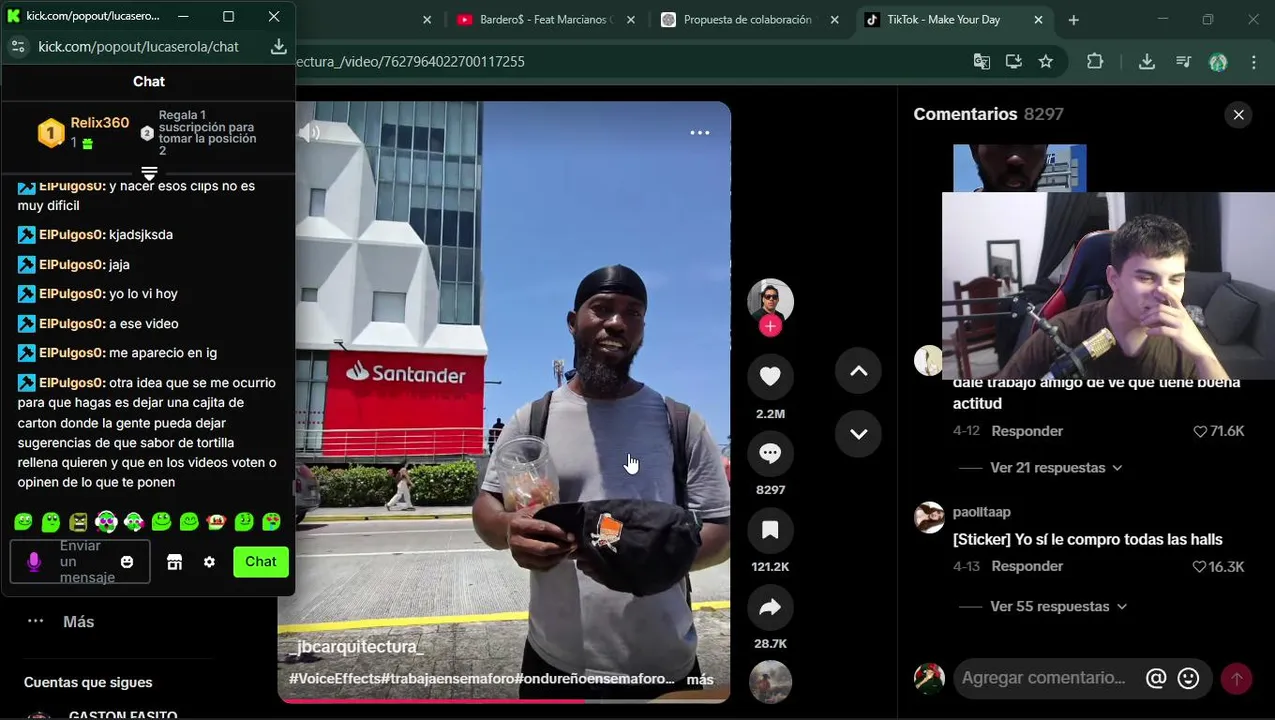Toggle video sound with speaker icon

(x=310, y=132)
